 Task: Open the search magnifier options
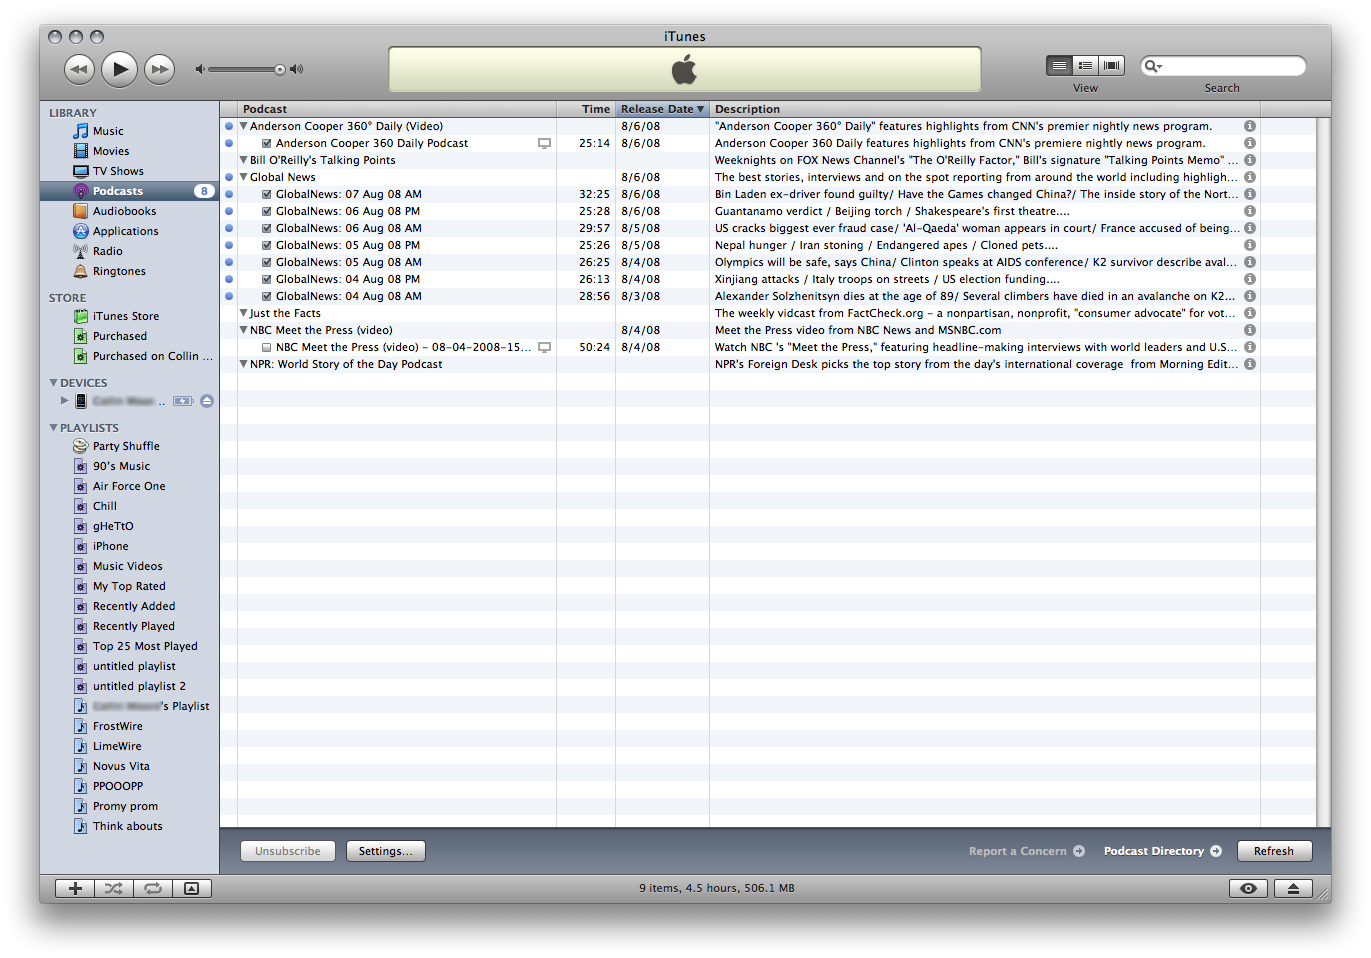pyautogui.click(x=1153, y=66)
